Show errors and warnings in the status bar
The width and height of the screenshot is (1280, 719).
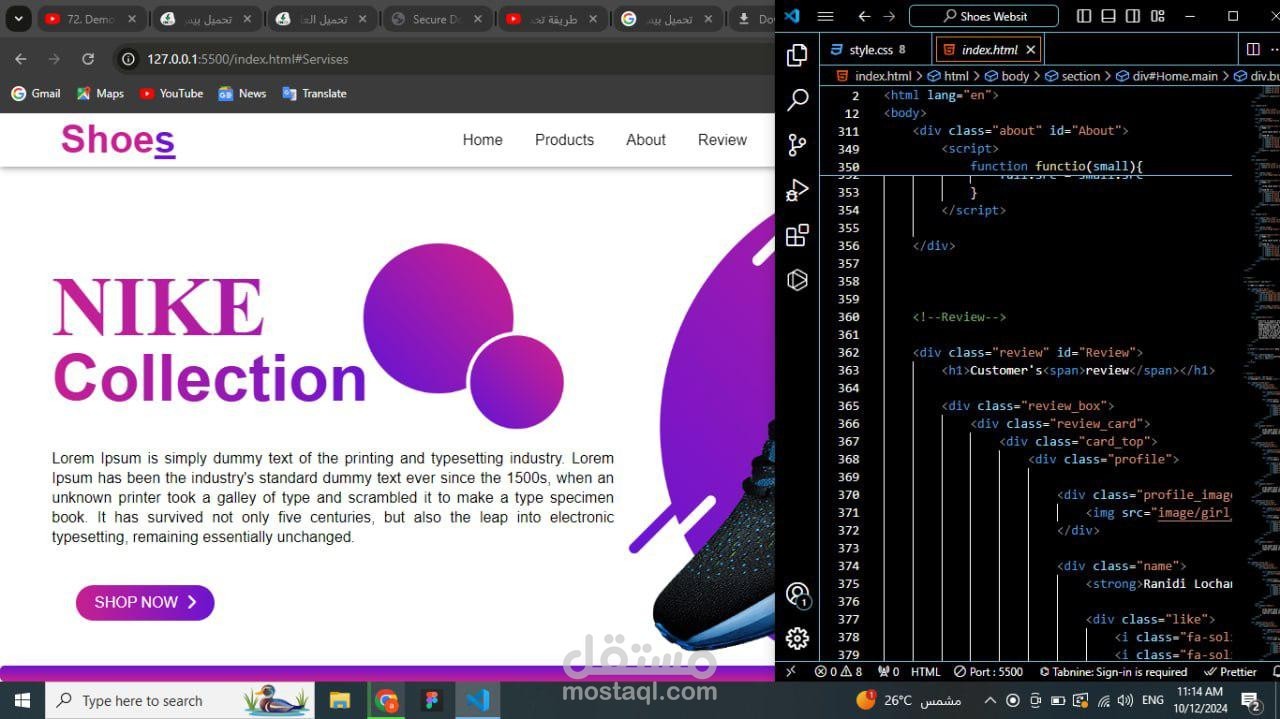coord(838,672)
